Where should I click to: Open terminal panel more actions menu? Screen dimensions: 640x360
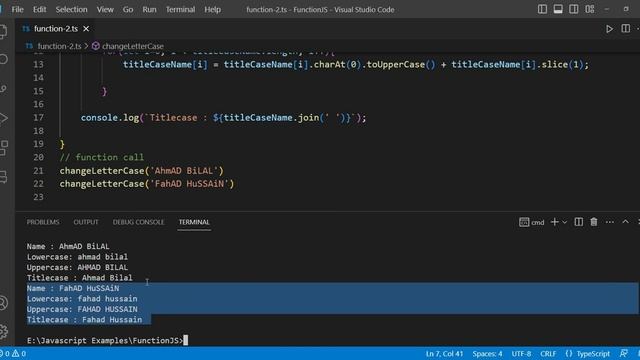pos(610,222)
